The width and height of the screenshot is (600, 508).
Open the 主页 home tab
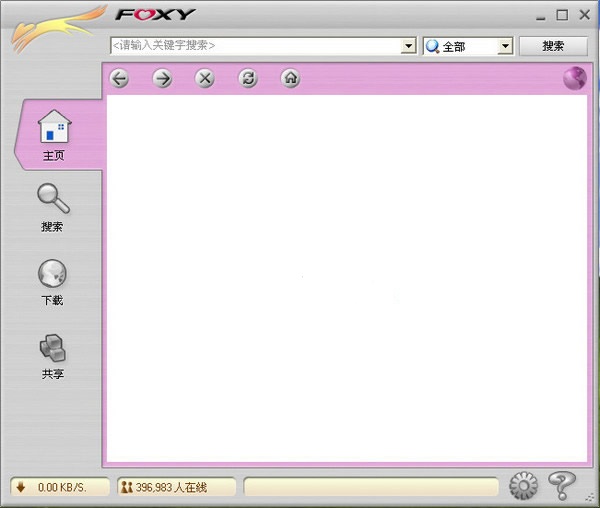54,137
